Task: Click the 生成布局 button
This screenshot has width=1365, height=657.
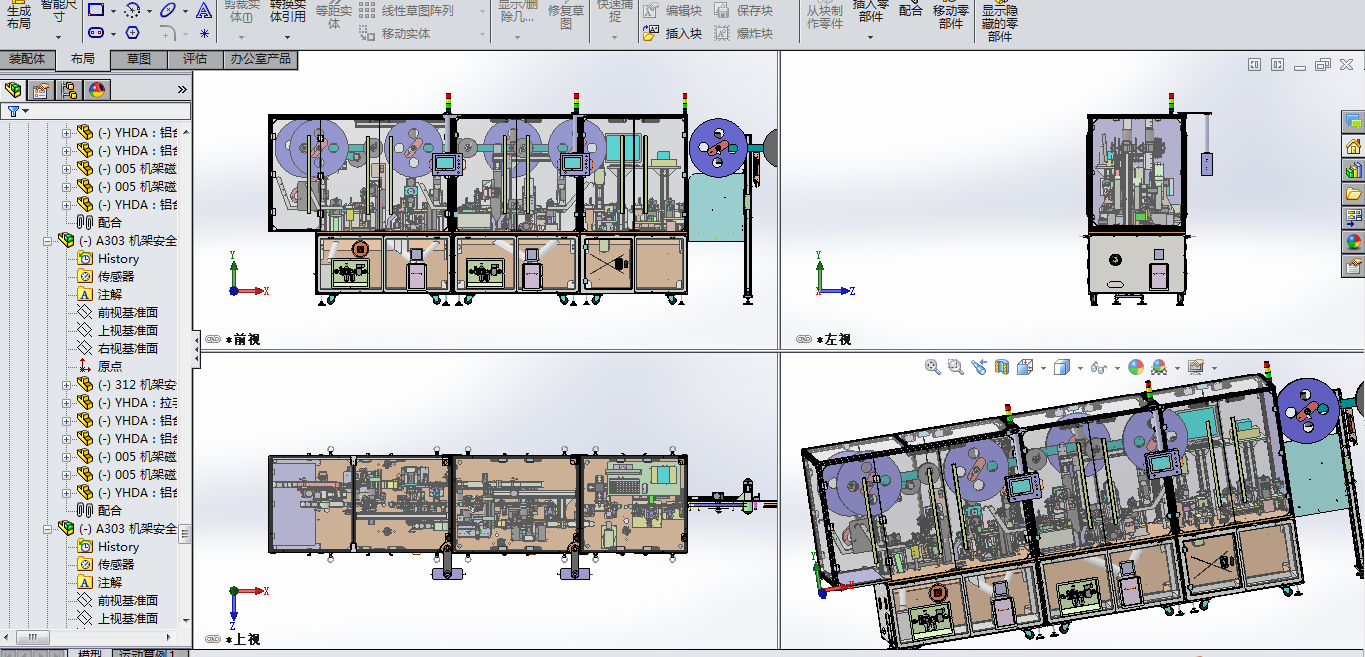Action: (19, 14)
